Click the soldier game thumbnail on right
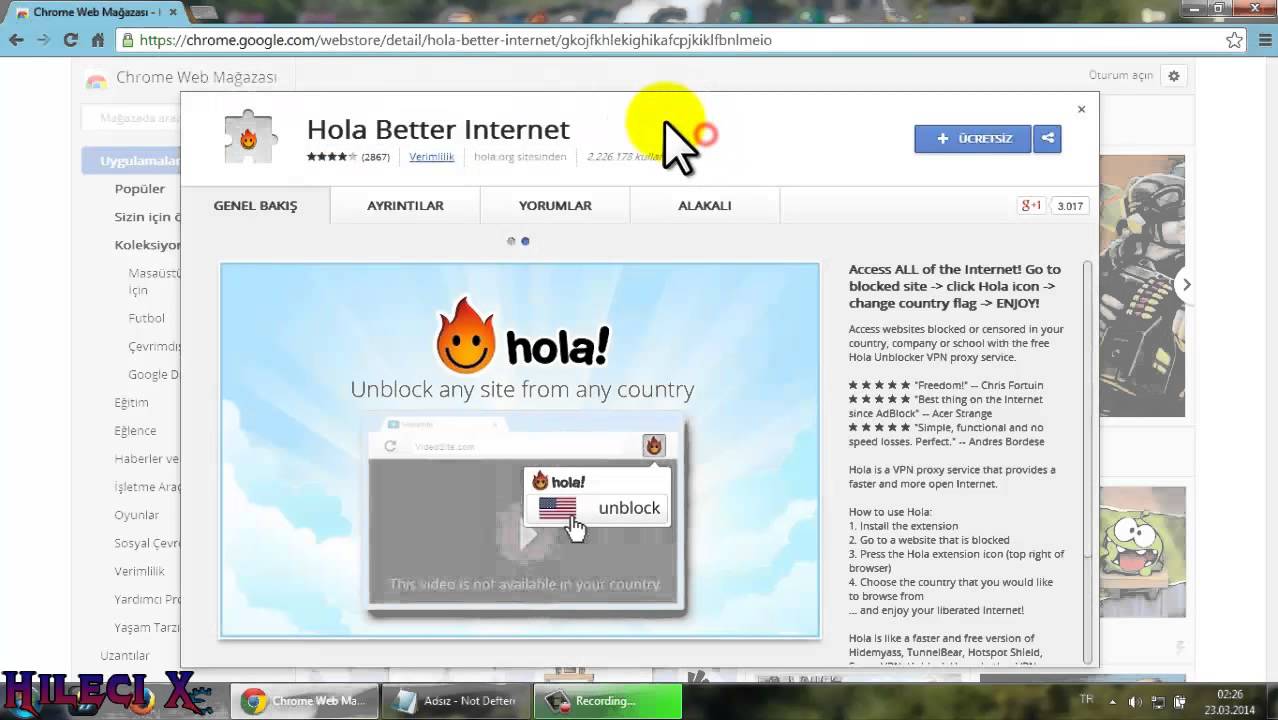The height and width of the screenshot is (720, 1278). (1142, 286)
